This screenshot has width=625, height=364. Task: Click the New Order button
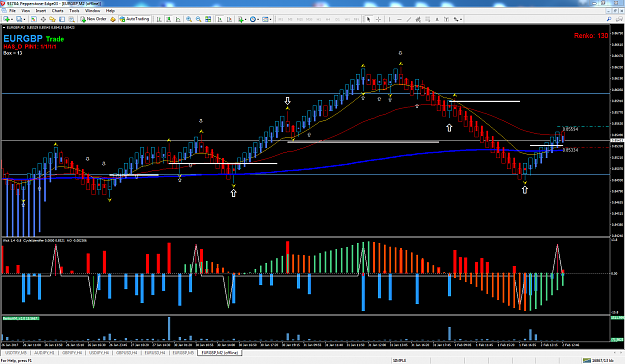point(93,19)
